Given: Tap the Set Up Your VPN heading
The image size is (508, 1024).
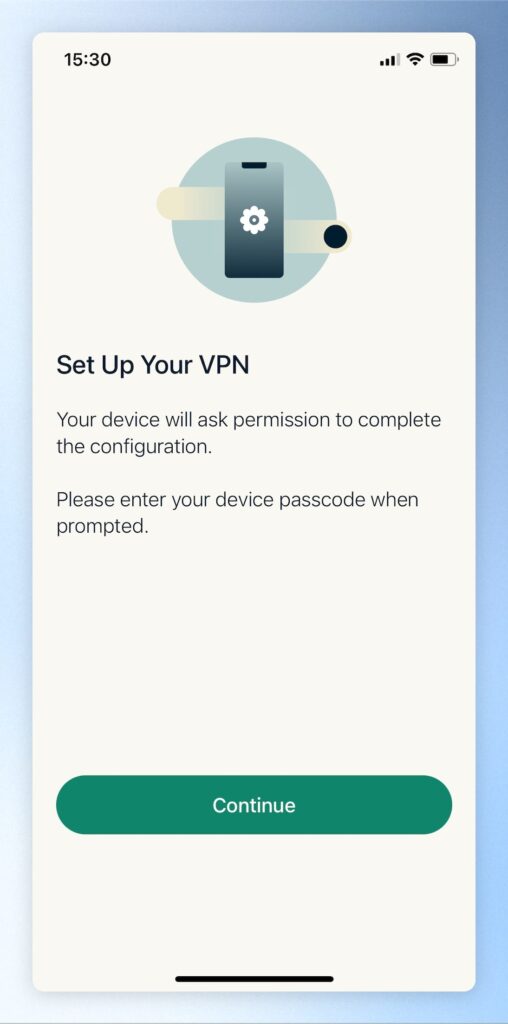Looking at the screenshot, I should pyautogui.click(x=153, y=365).
